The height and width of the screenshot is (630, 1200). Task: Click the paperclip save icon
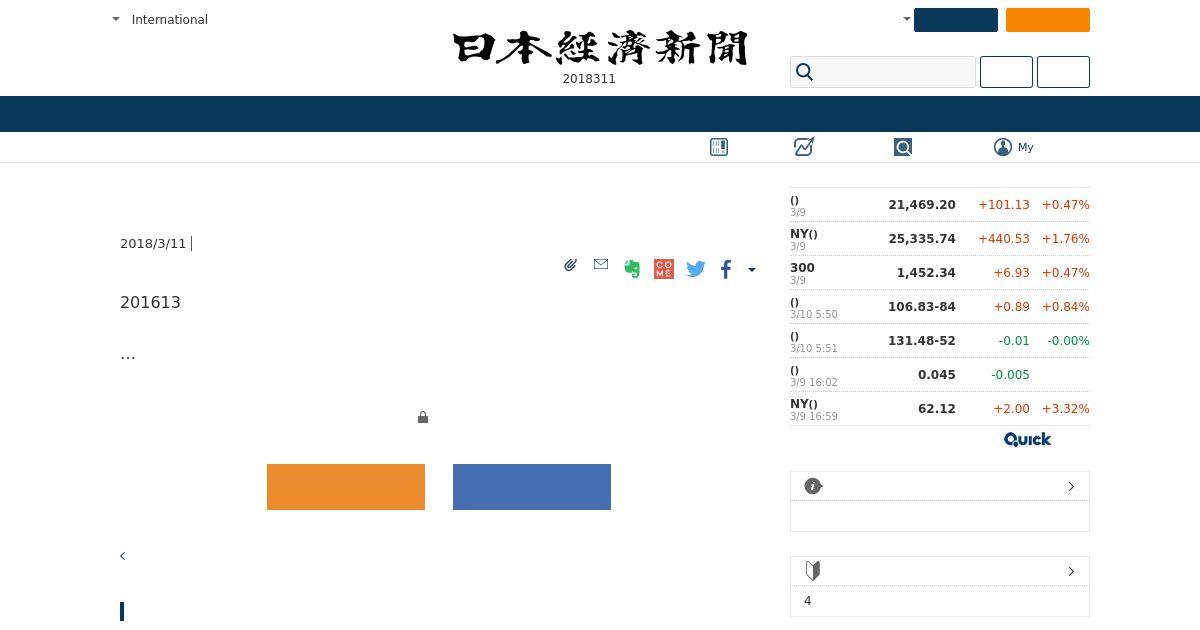(x=570, y=265)
